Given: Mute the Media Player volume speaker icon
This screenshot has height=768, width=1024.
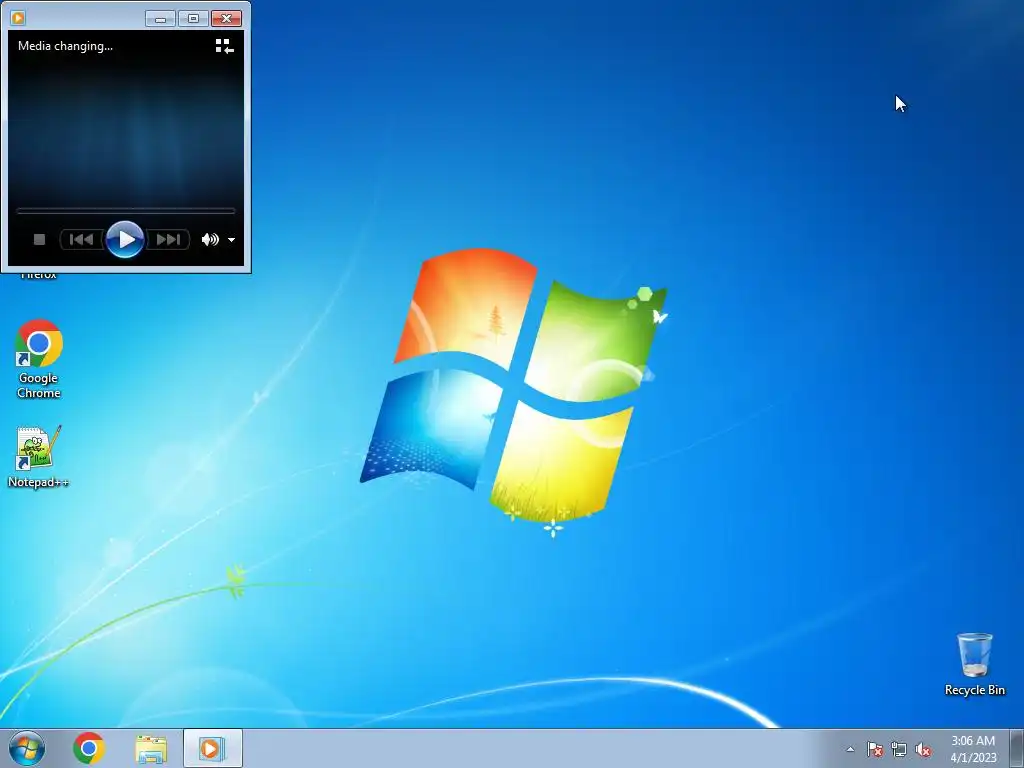Looking at the screenshot, I should pos(210,240).
